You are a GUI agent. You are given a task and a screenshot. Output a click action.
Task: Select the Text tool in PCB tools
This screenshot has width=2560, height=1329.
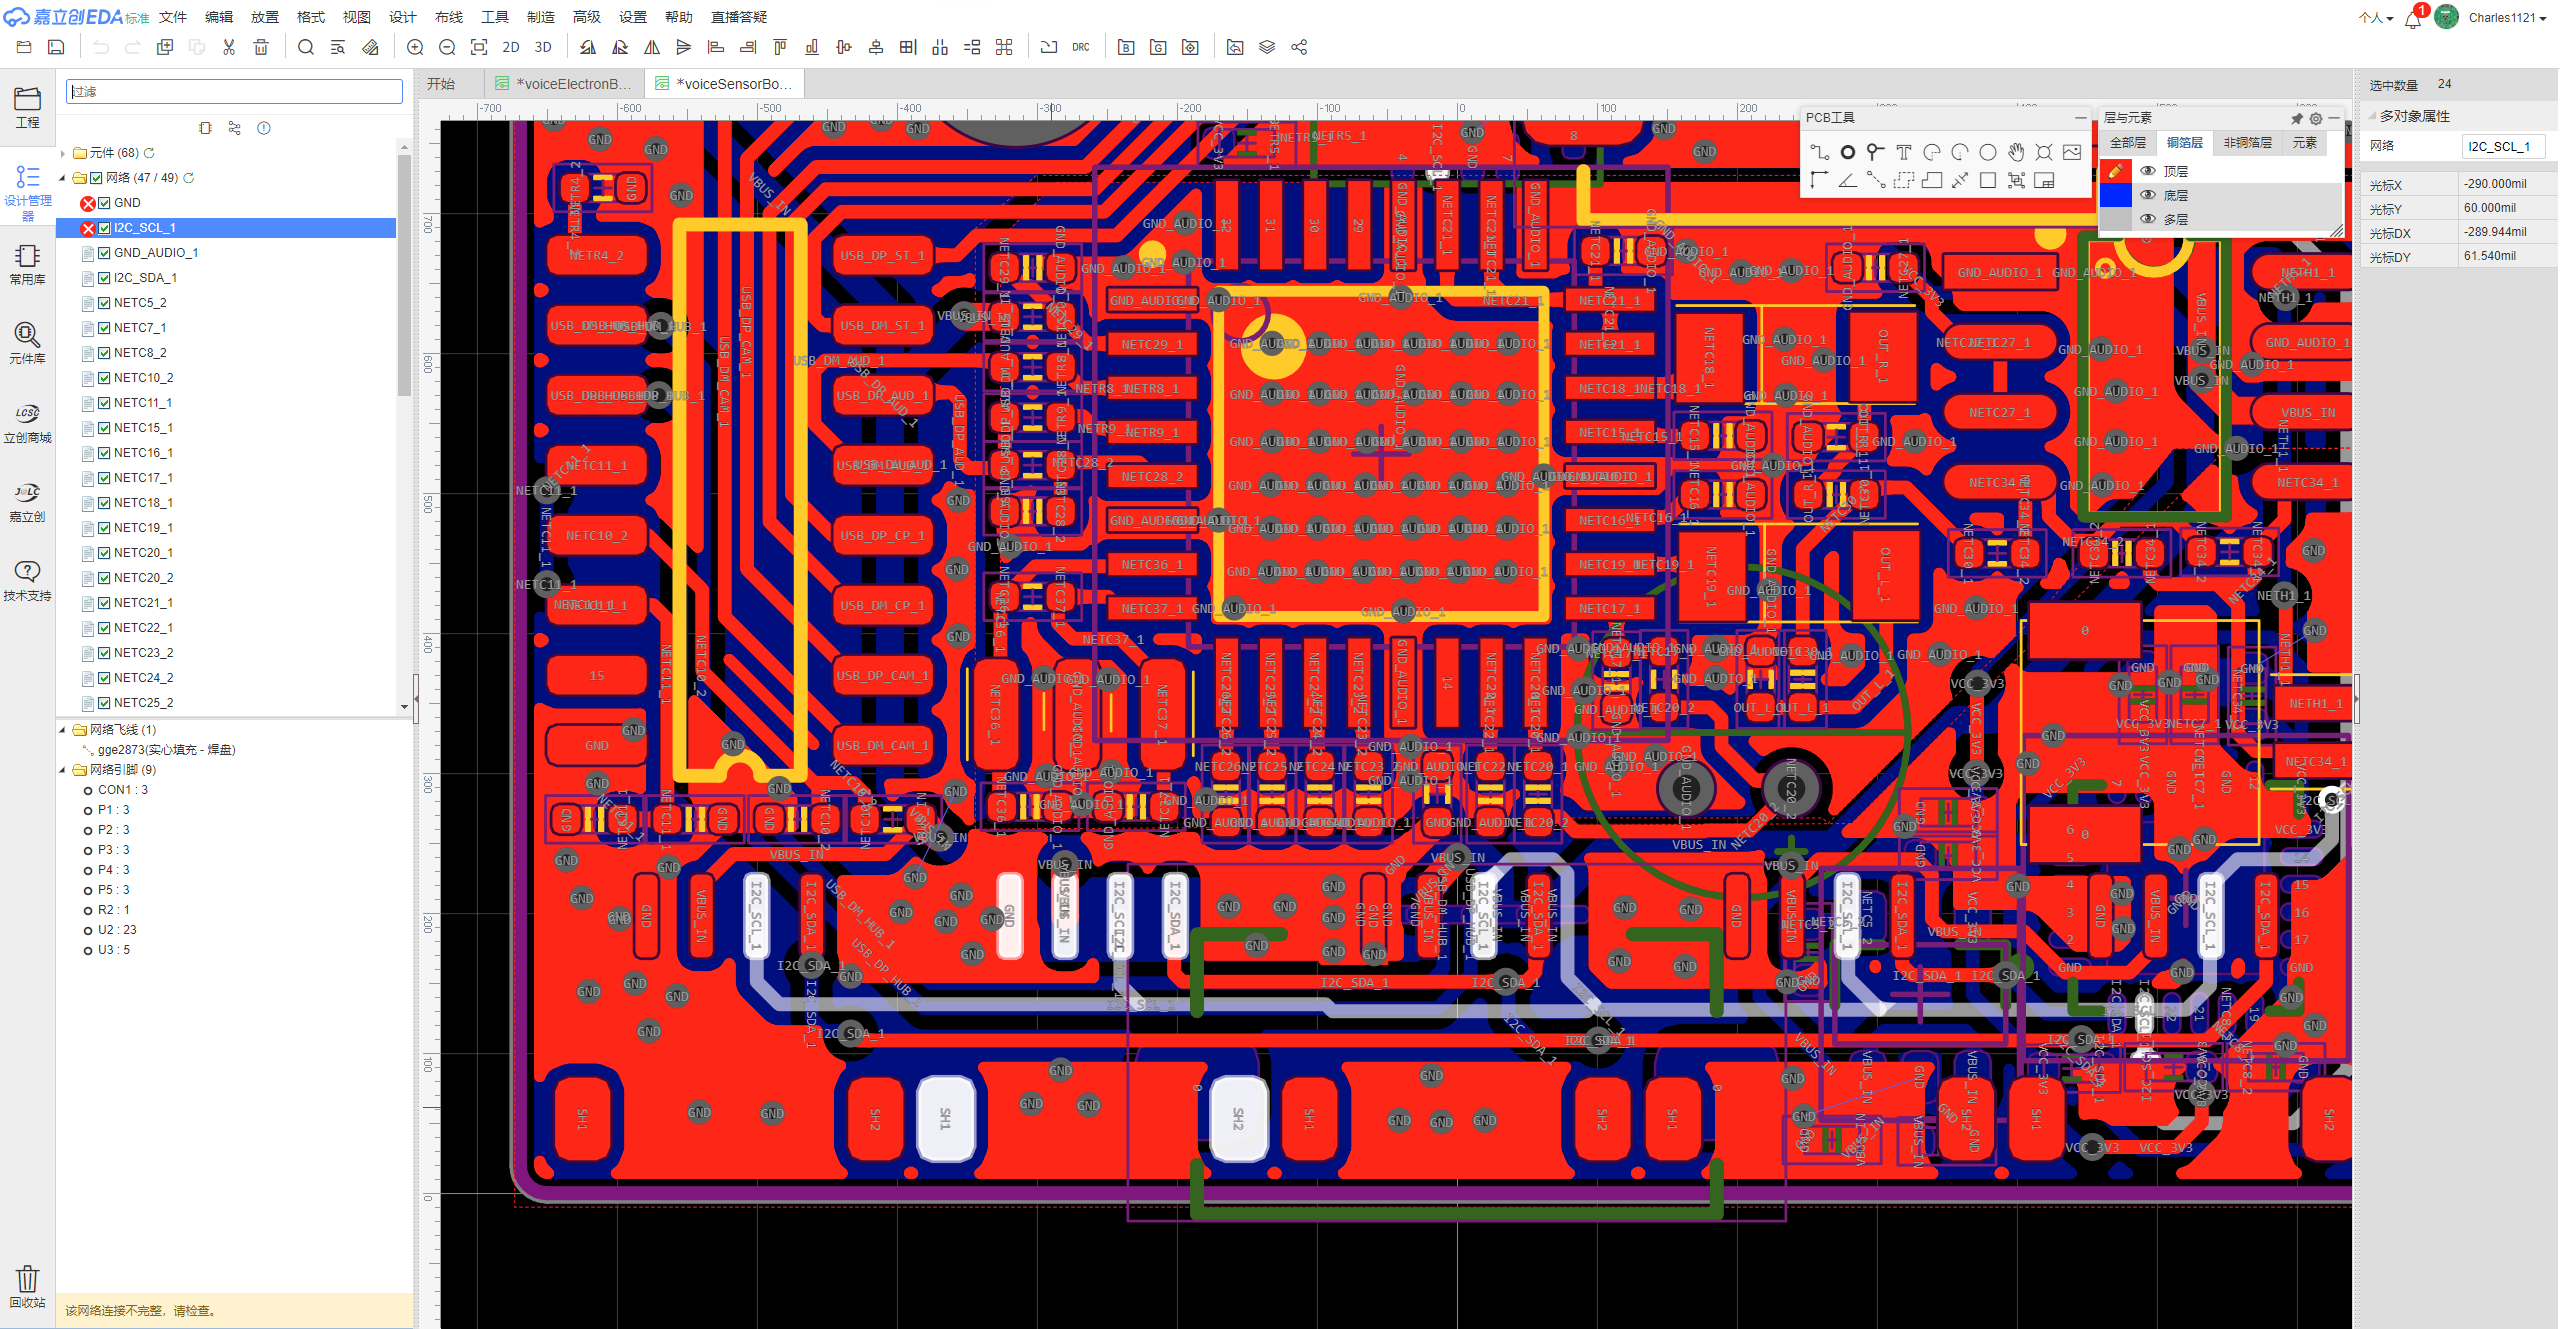click(x=1903, y=152)
